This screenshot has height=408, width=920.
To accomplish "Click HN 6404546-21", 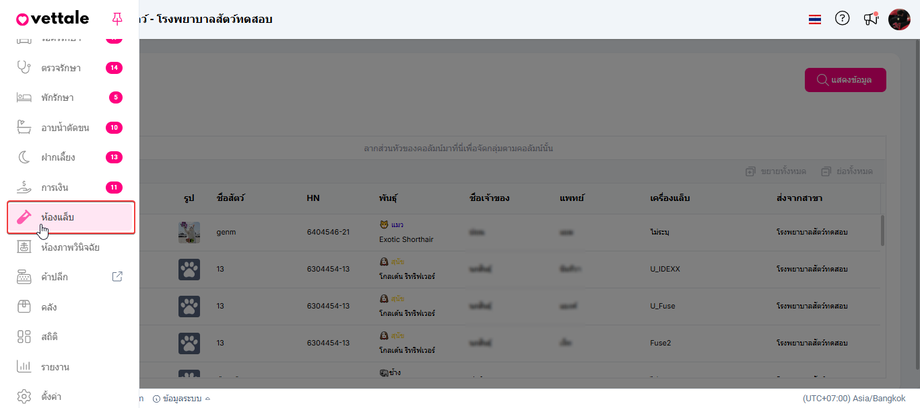I will [x=328, y=232].
